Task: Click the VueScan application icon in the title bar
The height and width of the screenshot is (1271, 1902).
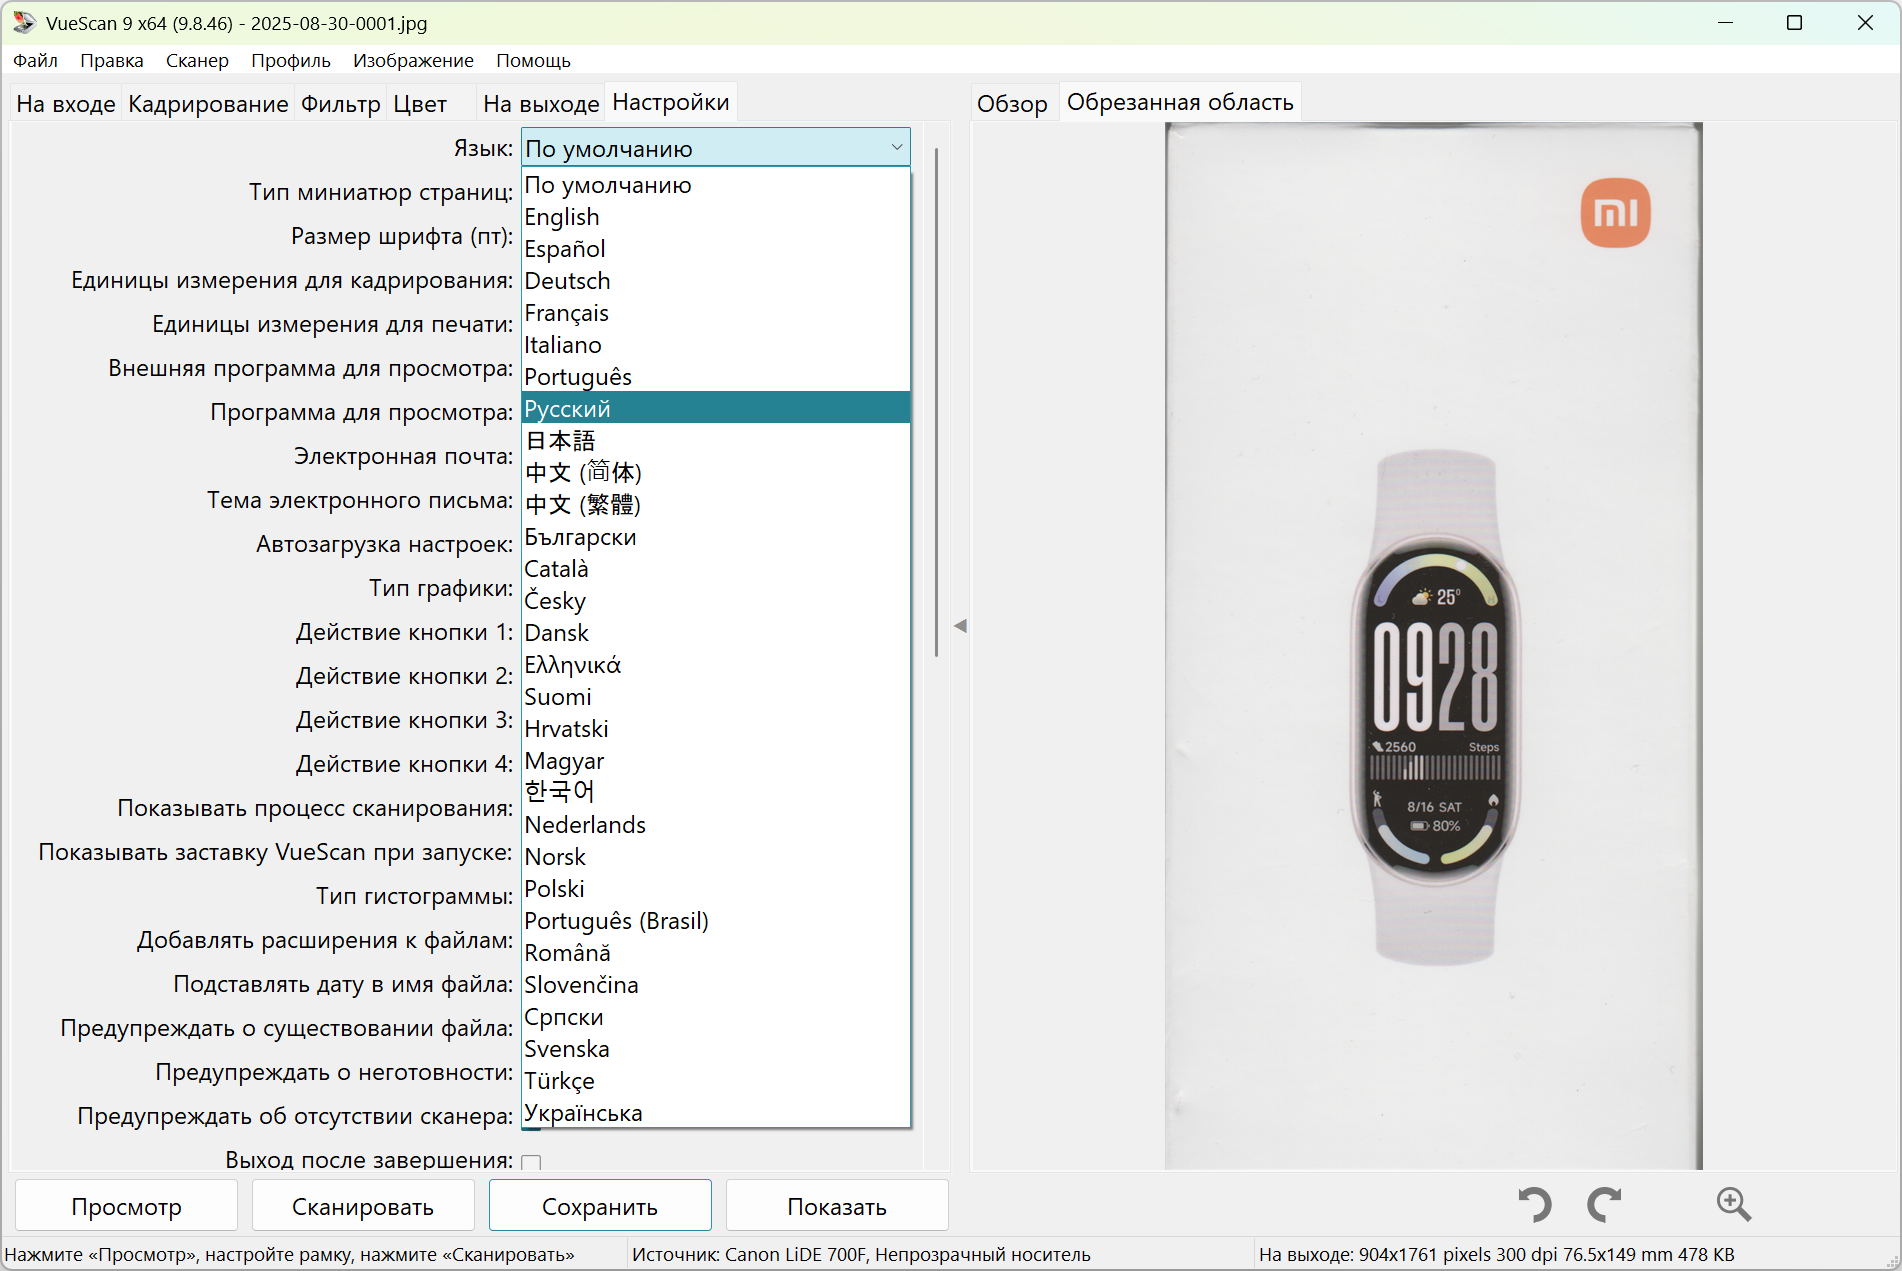Action: pos(24,22)
